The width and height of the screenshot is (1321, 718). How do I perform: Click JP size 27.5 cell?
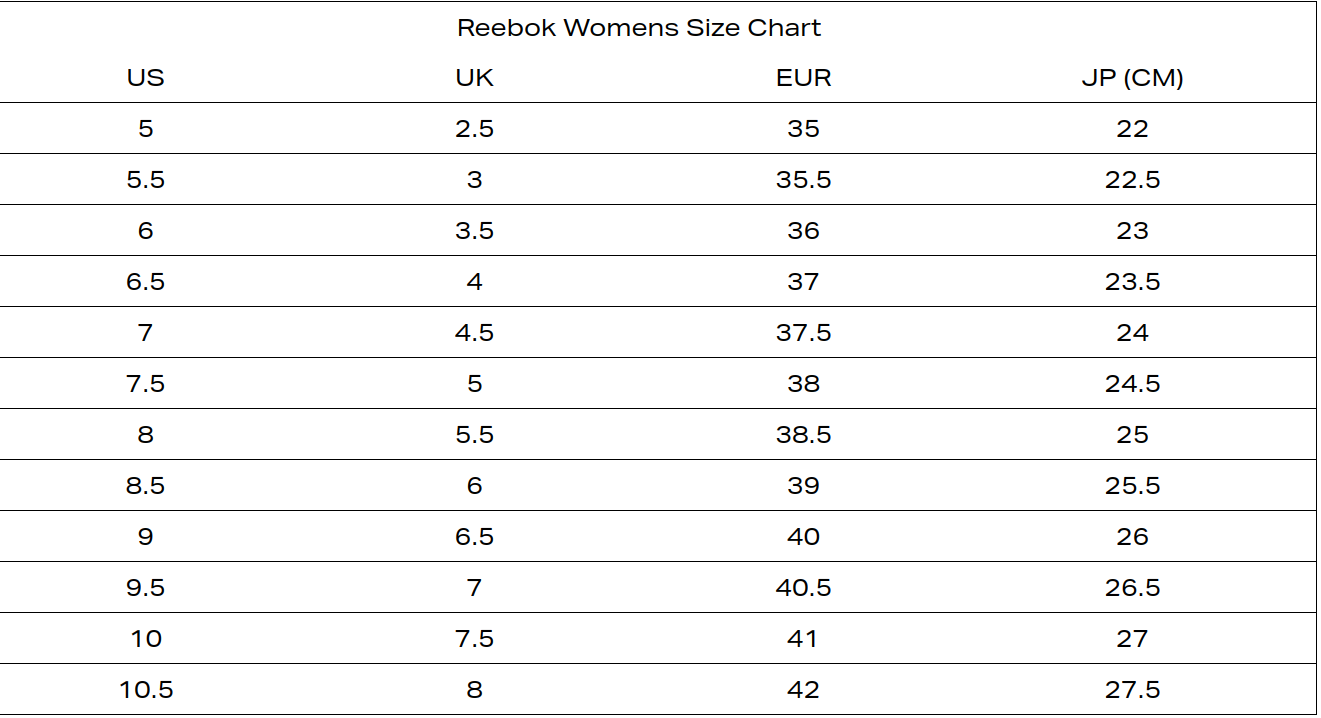click(x=1132, y=690)
